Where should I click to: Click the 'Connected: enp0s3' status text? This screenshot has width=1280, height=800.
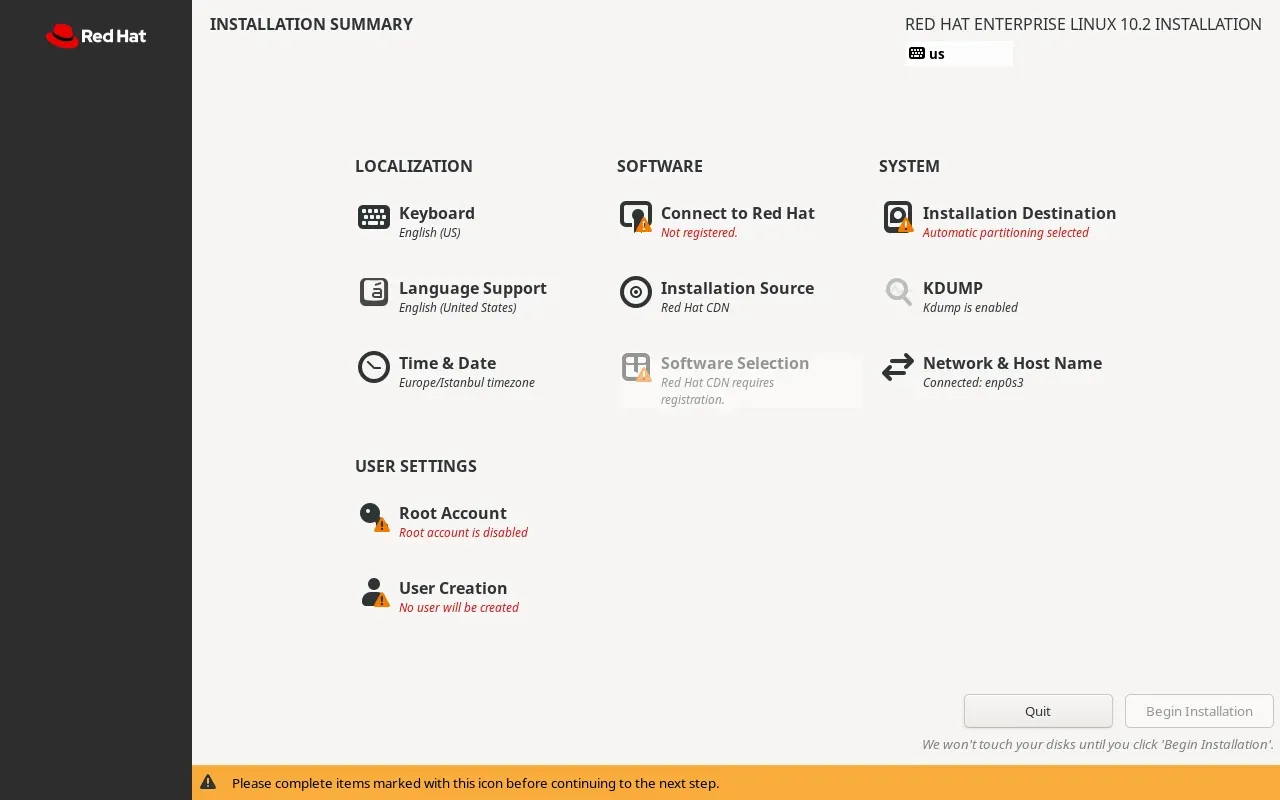point(973,383)
